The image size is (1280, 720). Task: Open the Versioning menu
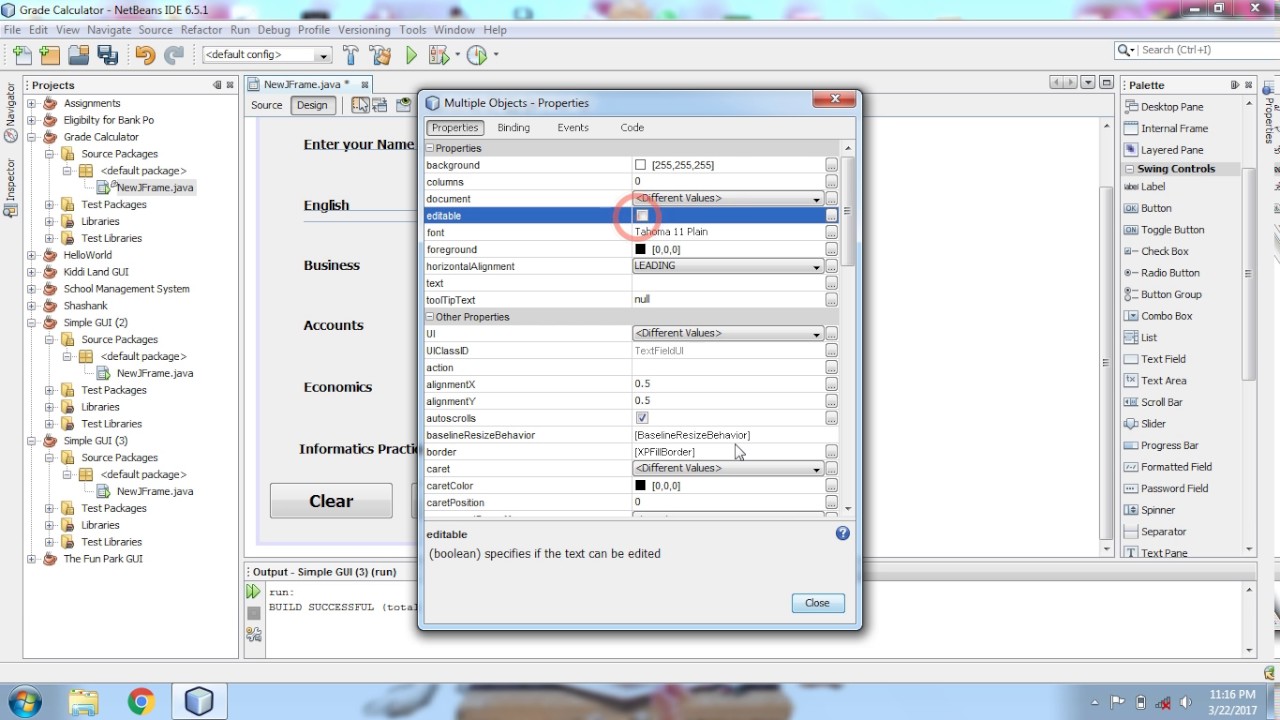pyautogui.click(x=364, y=30)
